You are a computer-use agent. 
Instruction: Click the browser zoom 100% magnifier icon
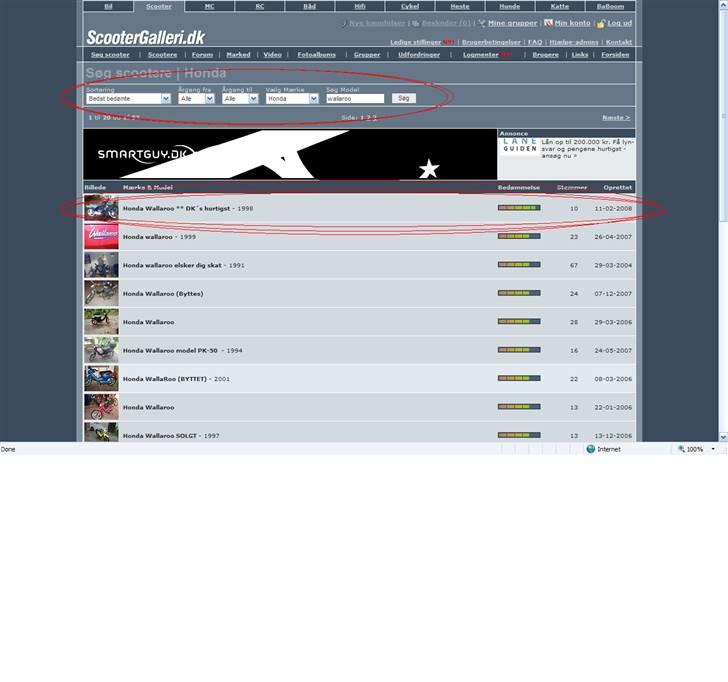[682, 450]
